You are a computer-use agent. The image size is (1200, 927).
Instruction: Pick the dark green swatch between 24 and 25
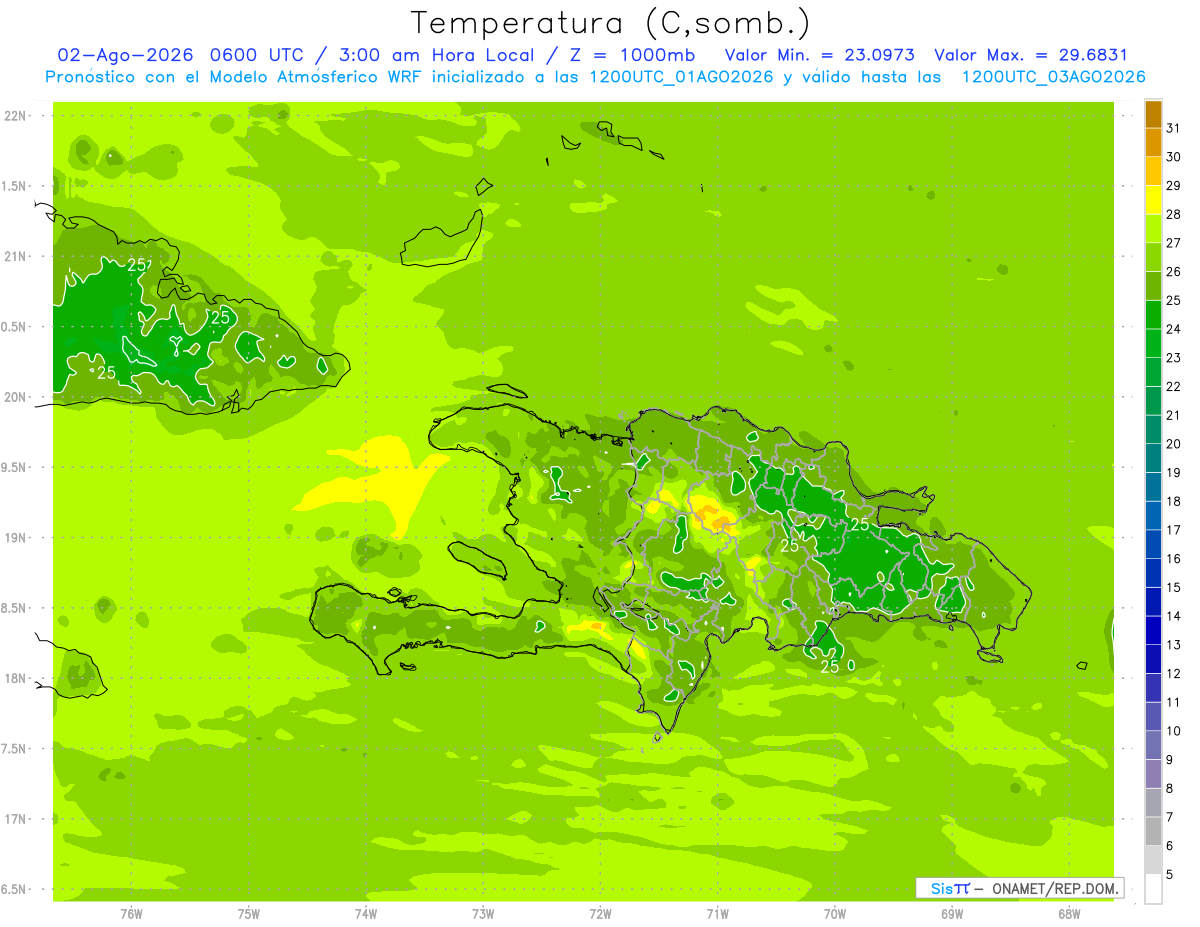[x=1153, y=315]
